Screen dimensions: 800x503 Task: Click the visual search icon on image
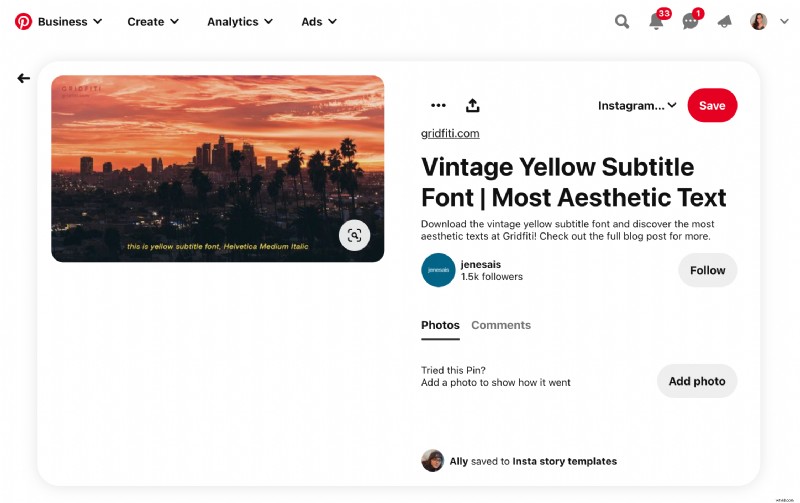point(353,235)
